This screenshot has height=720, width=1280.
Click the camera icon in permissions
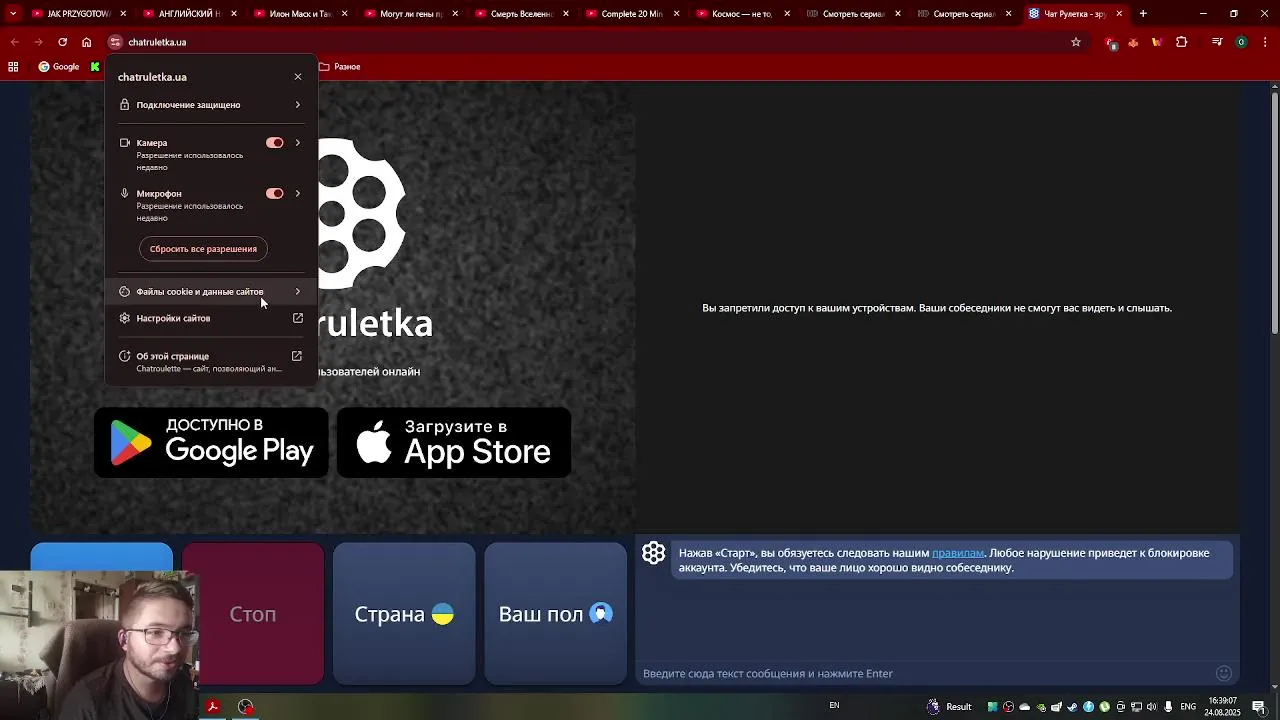(x=124, y=143)
